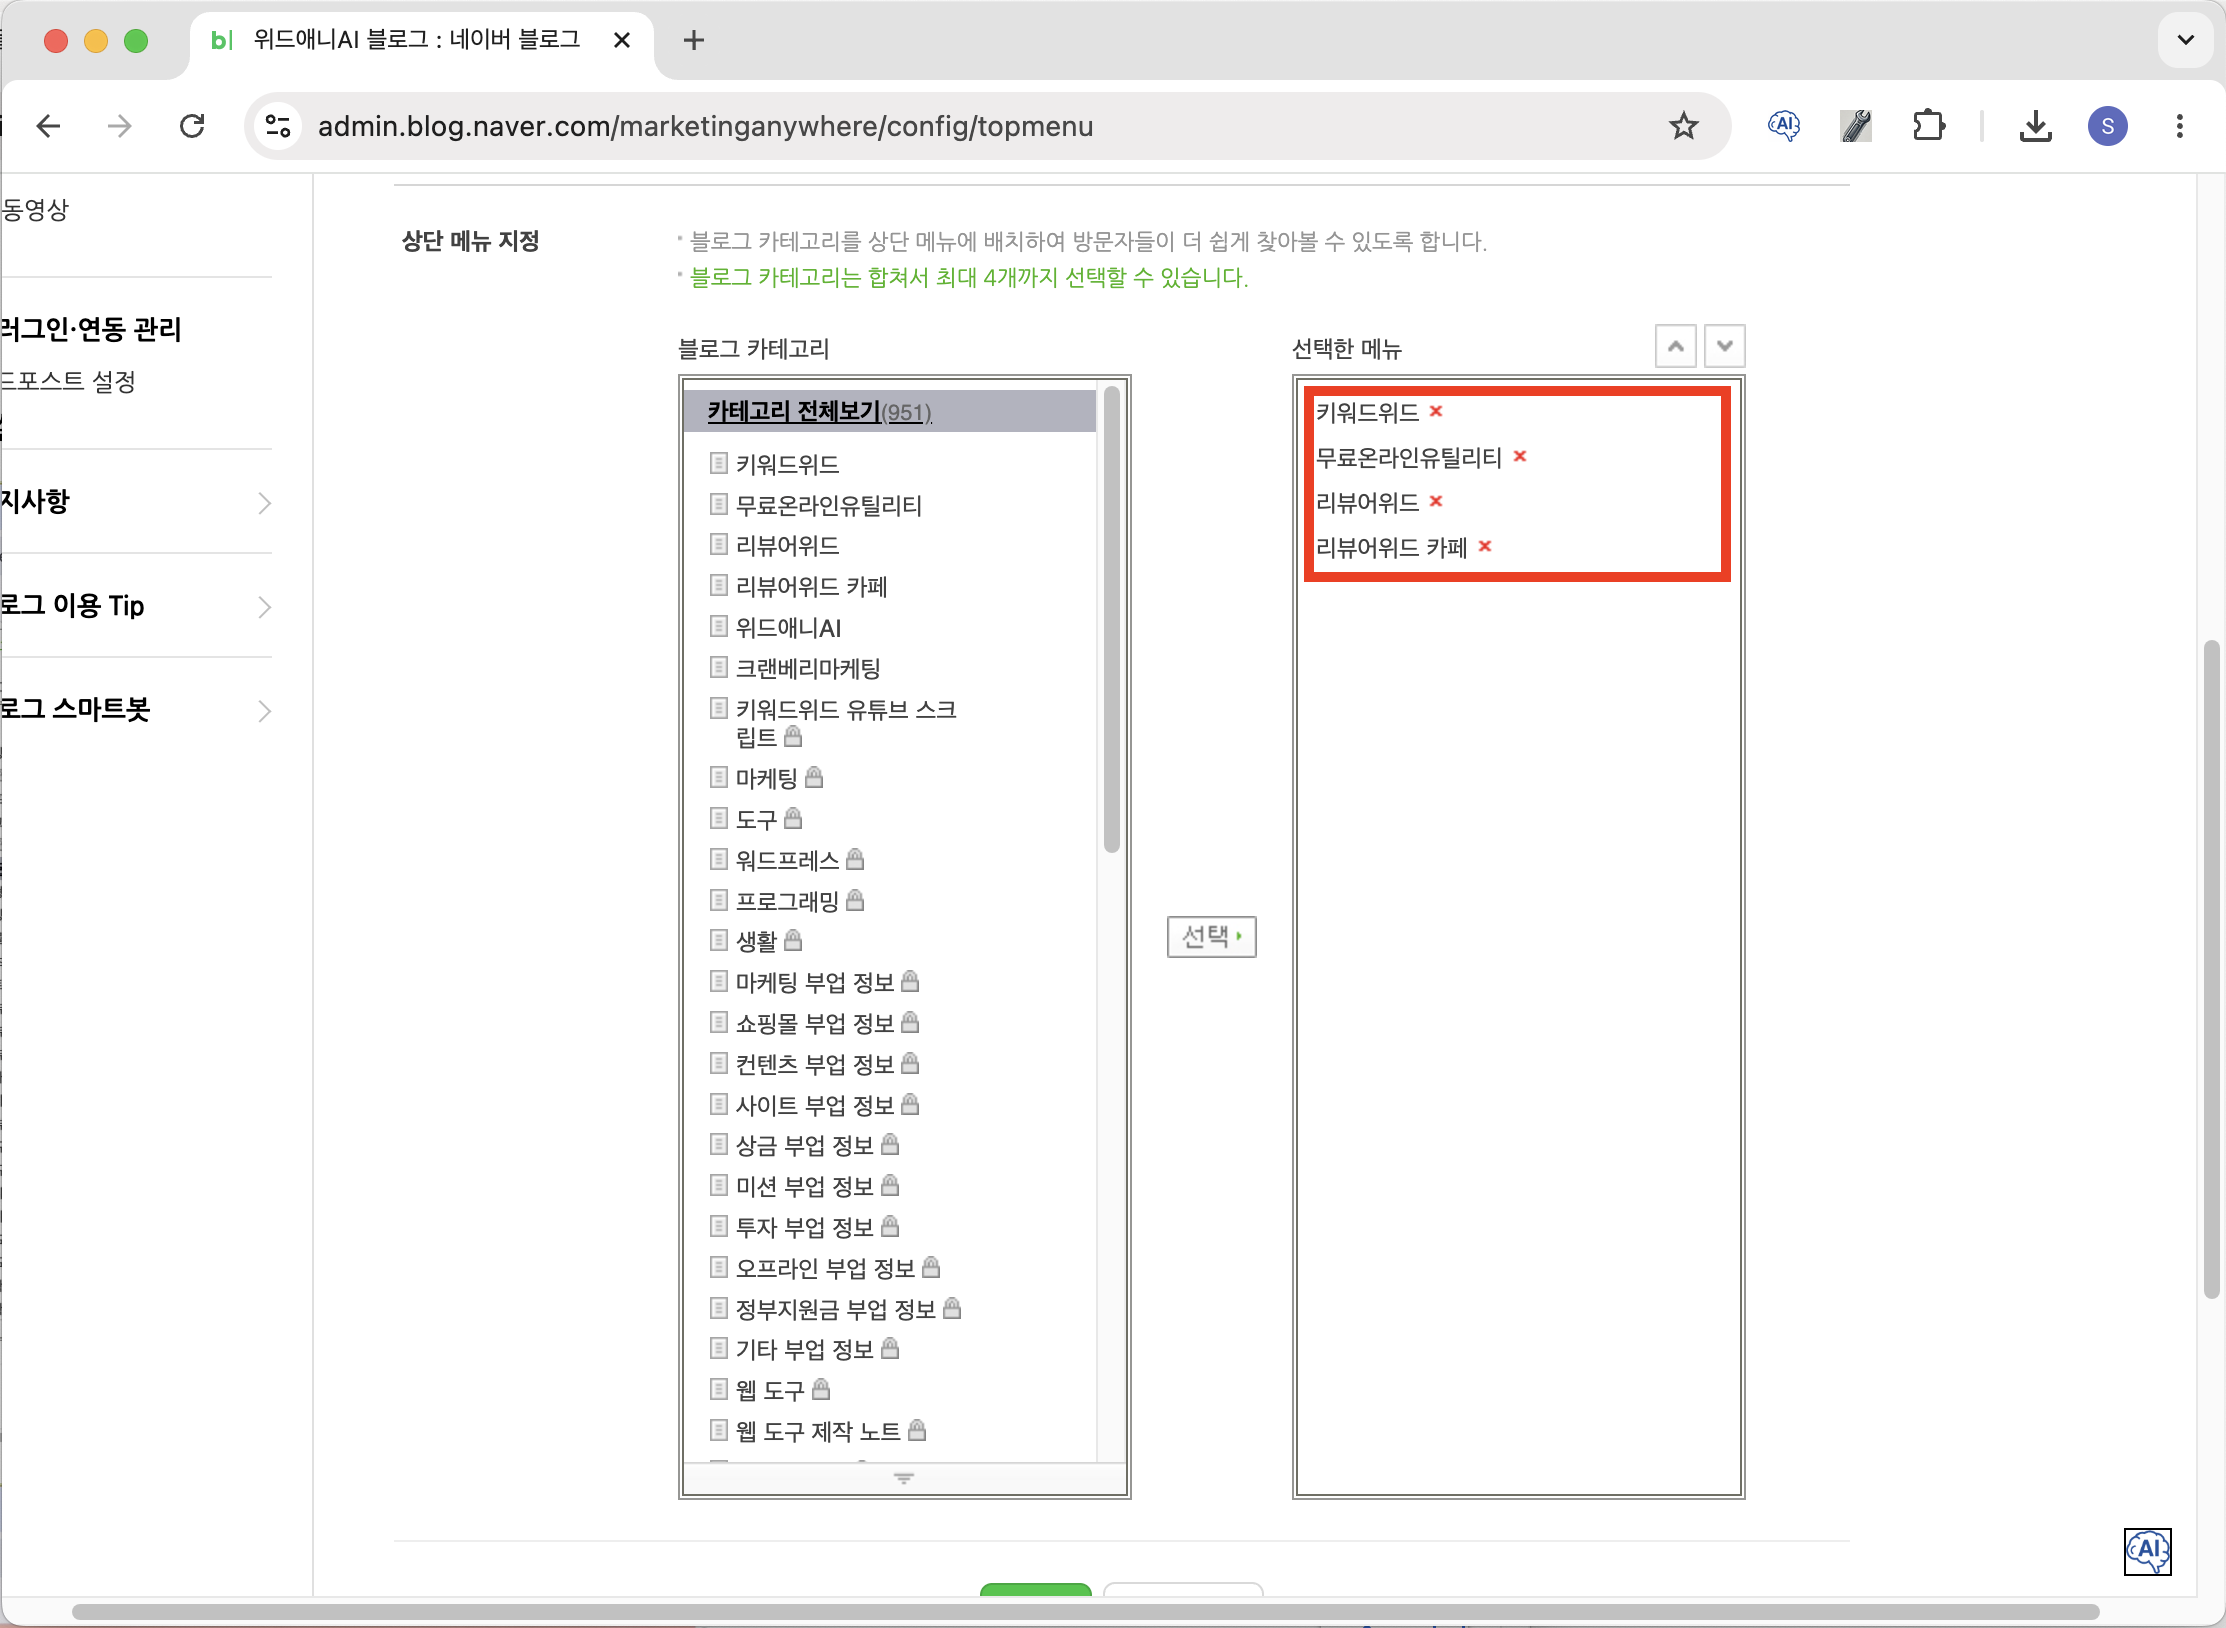Click the page vertical scrollbar
2226x1628 pixels.
click(x=2211, y=969)
